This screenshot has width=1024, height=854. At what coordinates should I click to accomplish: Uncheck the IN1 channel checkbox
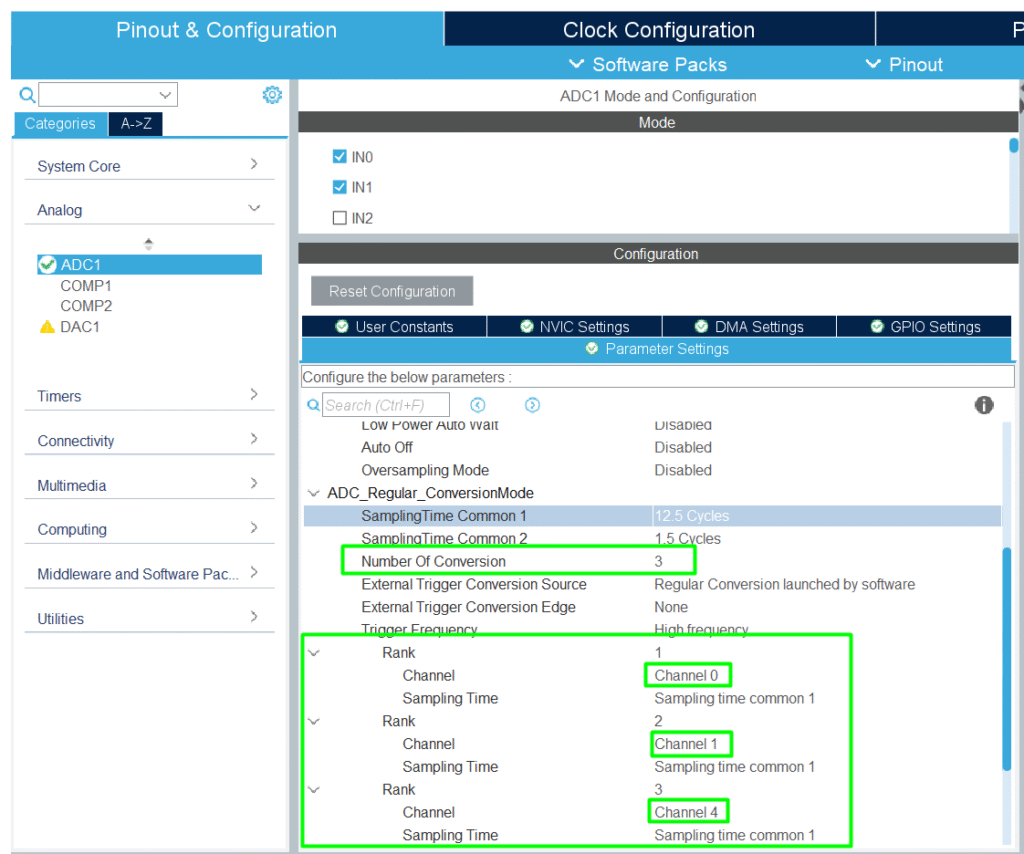[x=339, y=187]
